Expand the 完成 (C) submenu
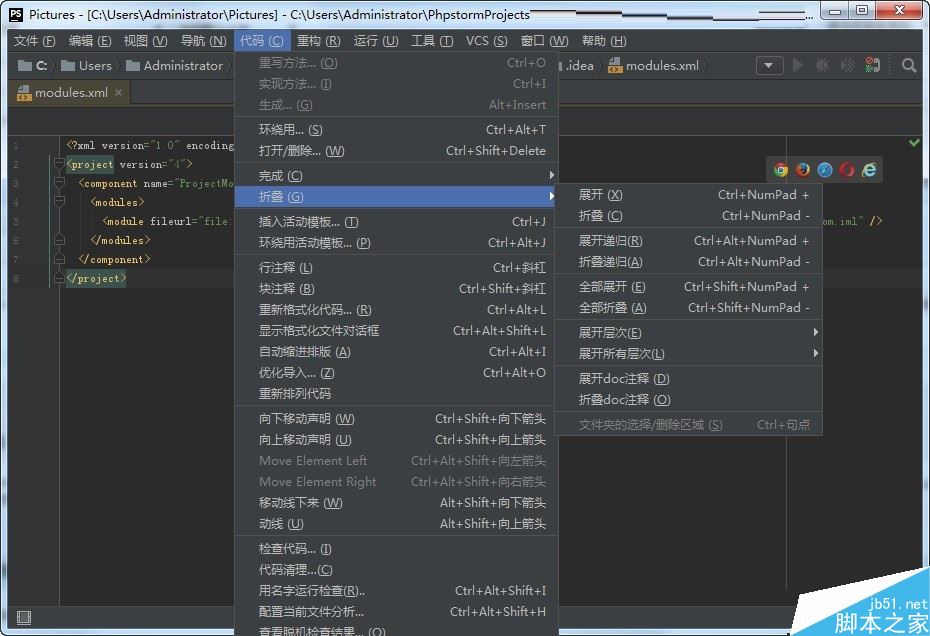This screenshot has width=930, height=636. point(397,176)
